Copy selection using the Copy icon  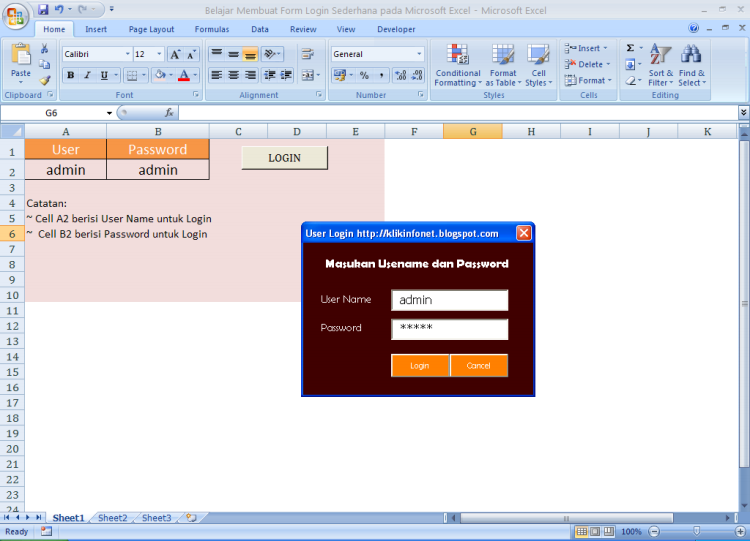[44, 64]
